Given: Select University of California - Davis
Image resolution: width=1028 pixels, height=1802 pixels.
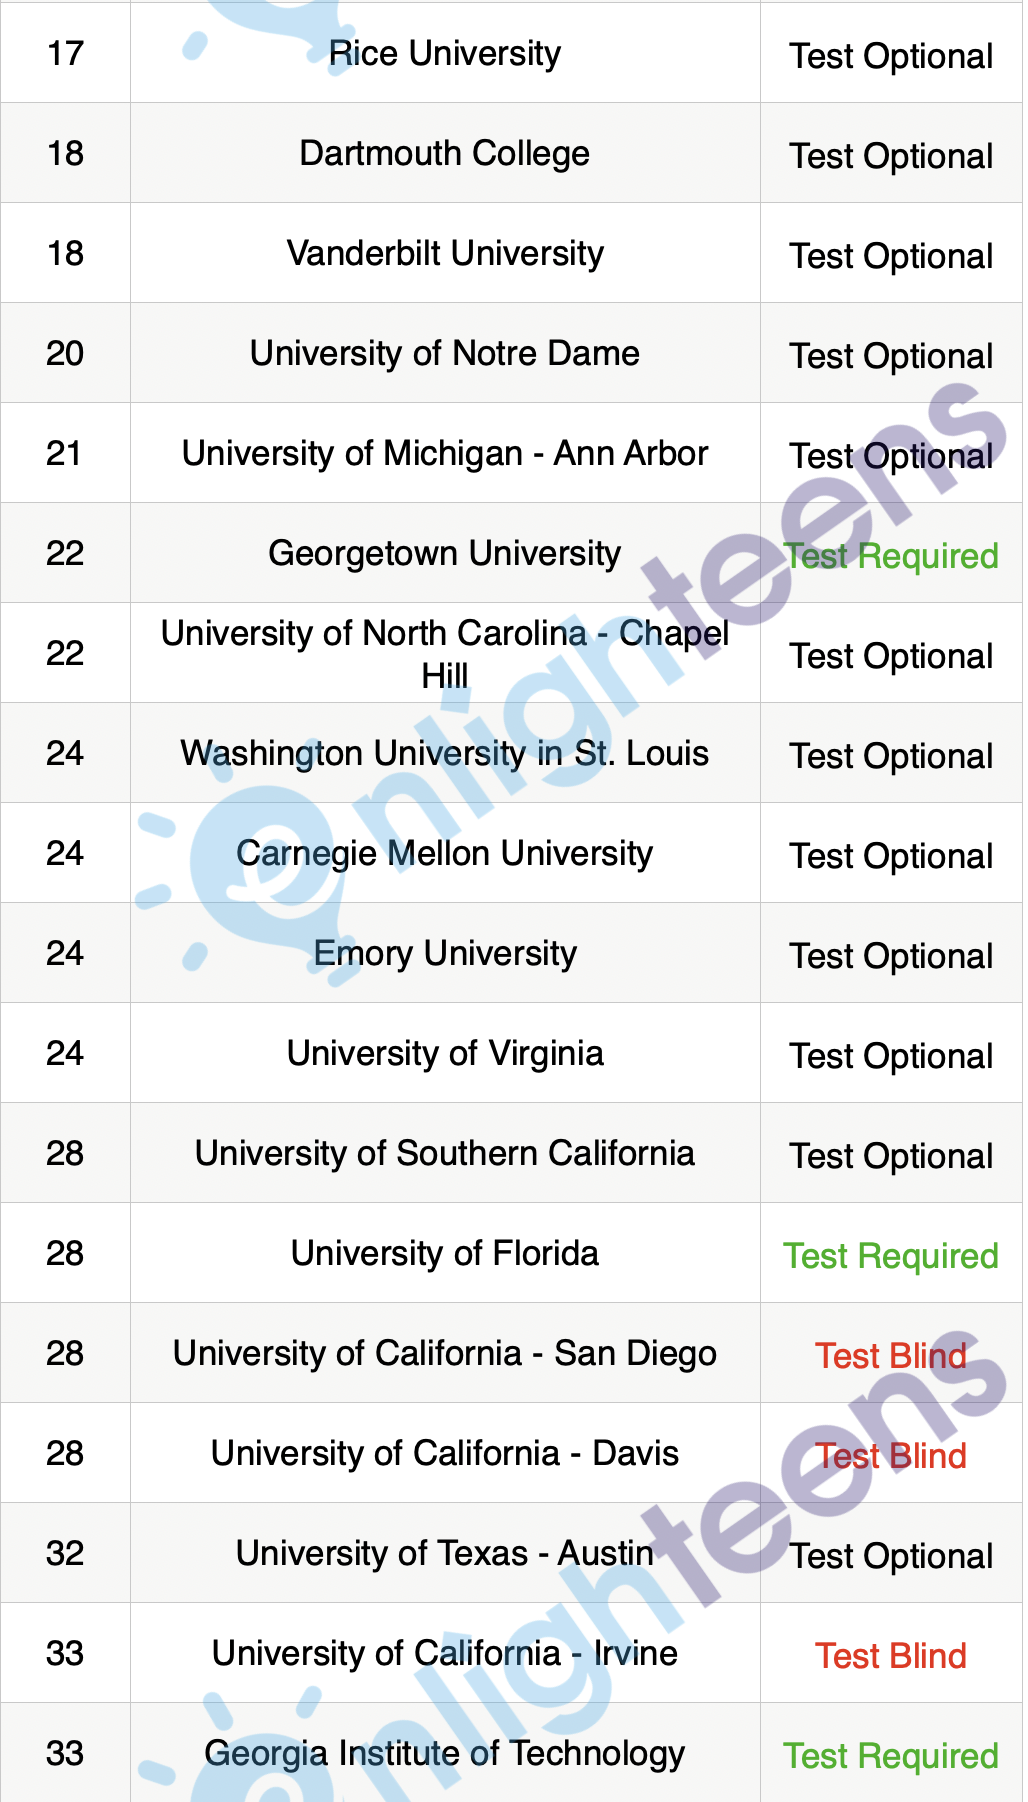Looking at the screenshot, I should coord(445,1453).
